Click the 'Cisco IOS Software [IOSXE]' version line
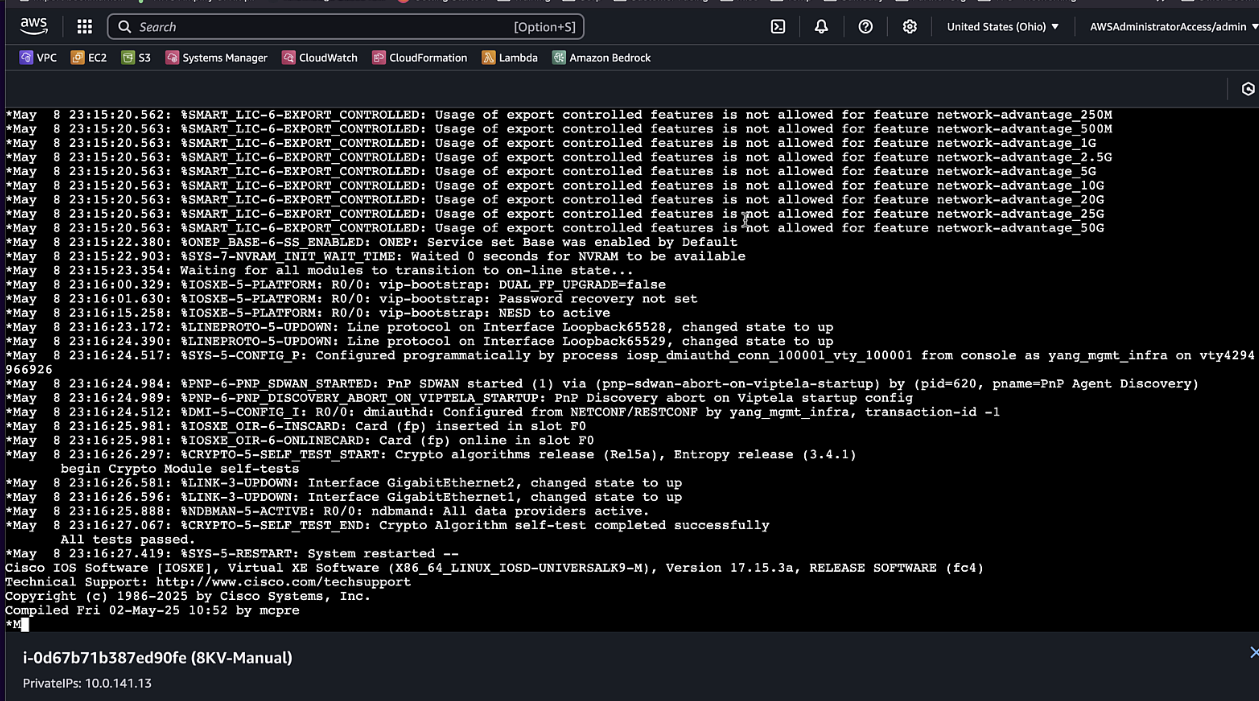 (494, 568)
